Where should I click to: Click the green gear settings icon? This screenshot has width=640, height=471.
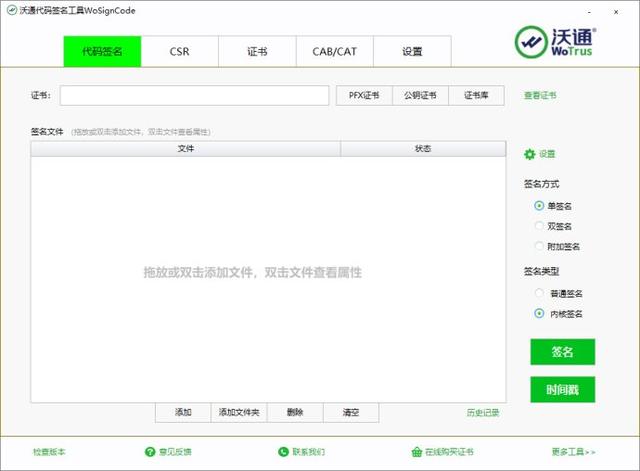pyautogui.click(x=529, y=154)
